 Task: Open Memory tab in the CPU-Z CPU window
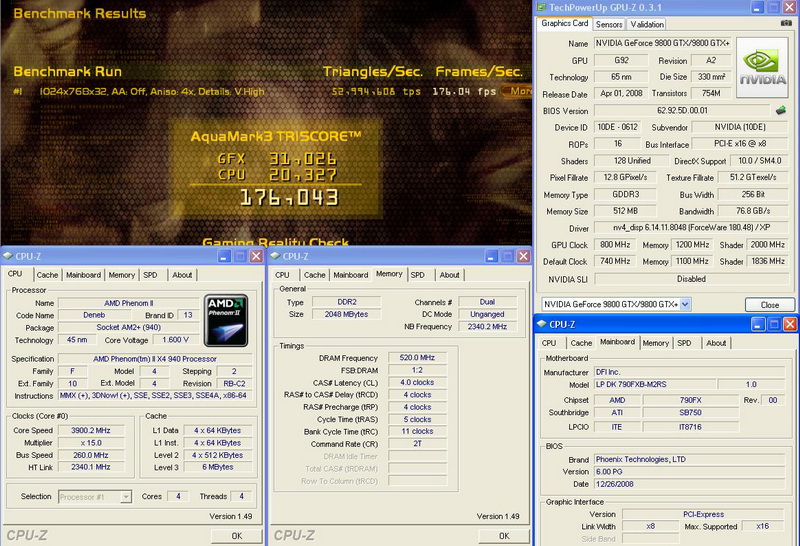[x=121, y=275]
